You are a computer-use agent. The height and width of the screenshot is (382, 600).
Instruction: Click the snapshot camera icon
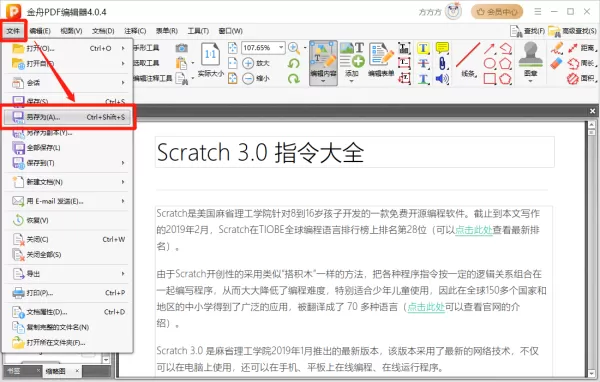181,48
